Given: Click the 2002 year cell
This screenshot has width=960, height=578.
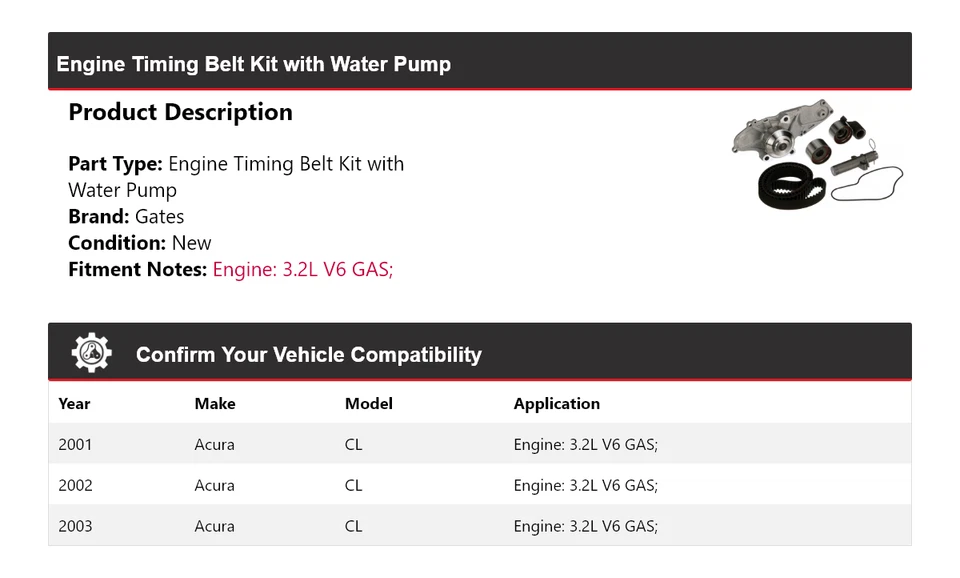Looking at the screenshot, I should pyautogui.click(x=75, y=485).
